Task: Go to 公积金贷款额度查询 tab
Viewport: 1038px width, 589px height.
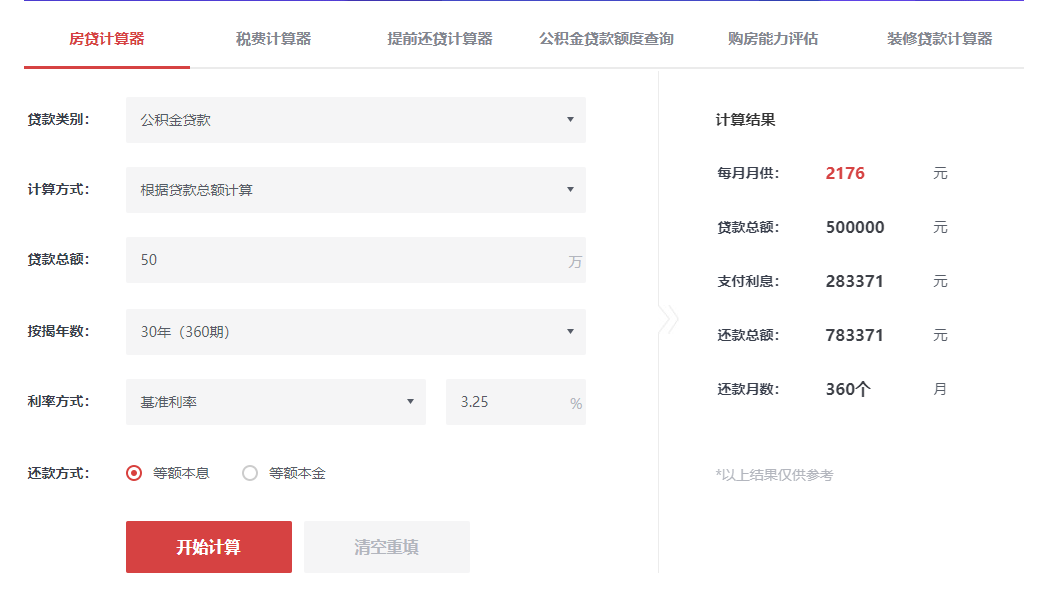Action: click(x=606, y=39)
